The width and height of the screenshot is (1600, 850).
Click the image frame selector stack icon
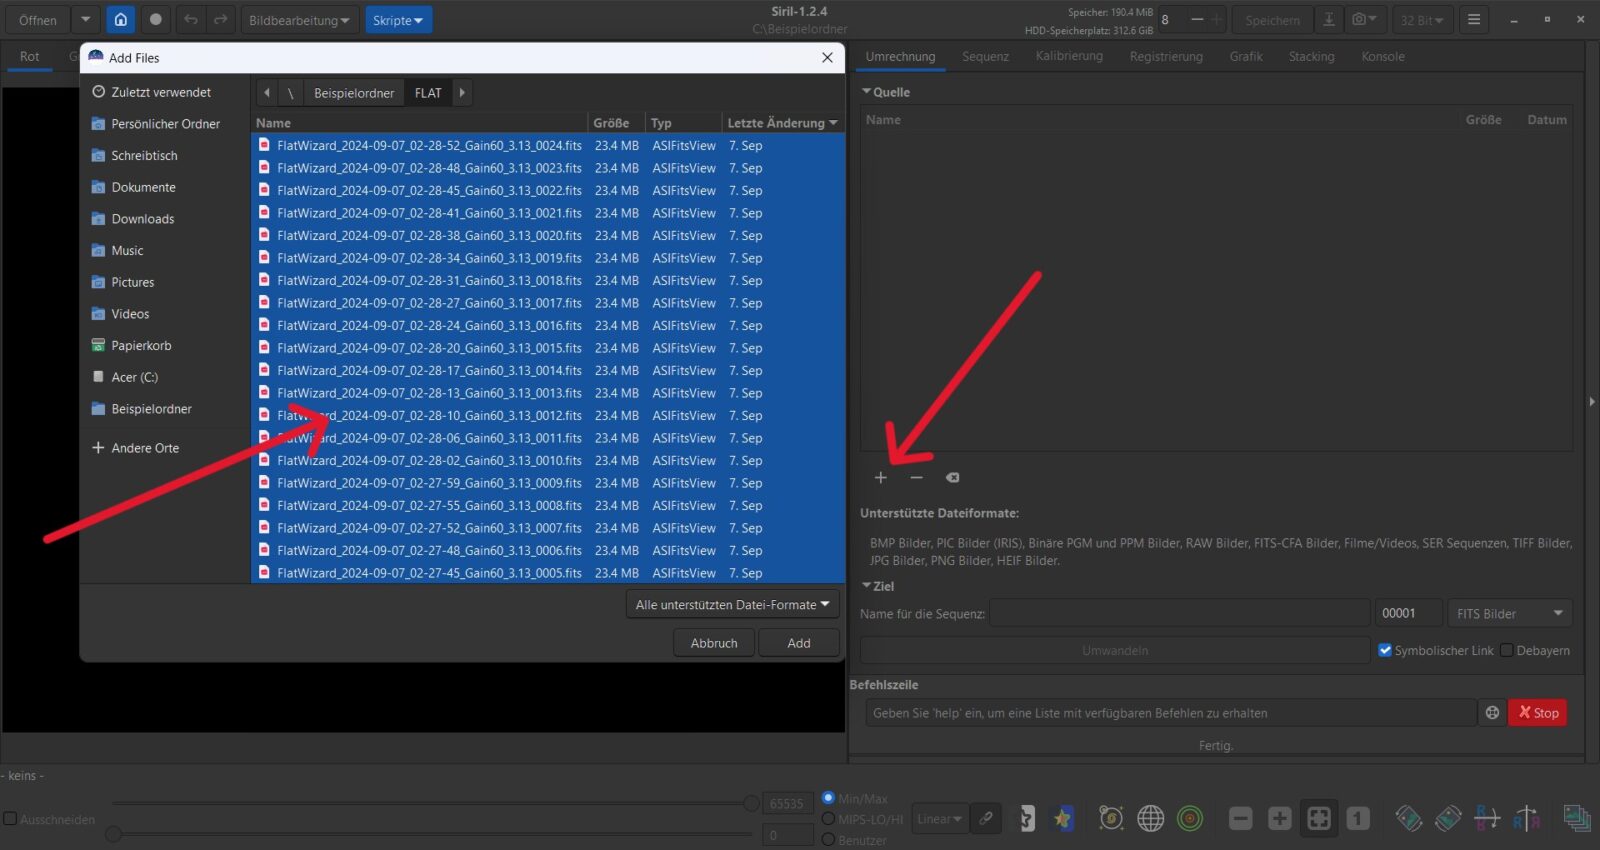click(1577, 819)
